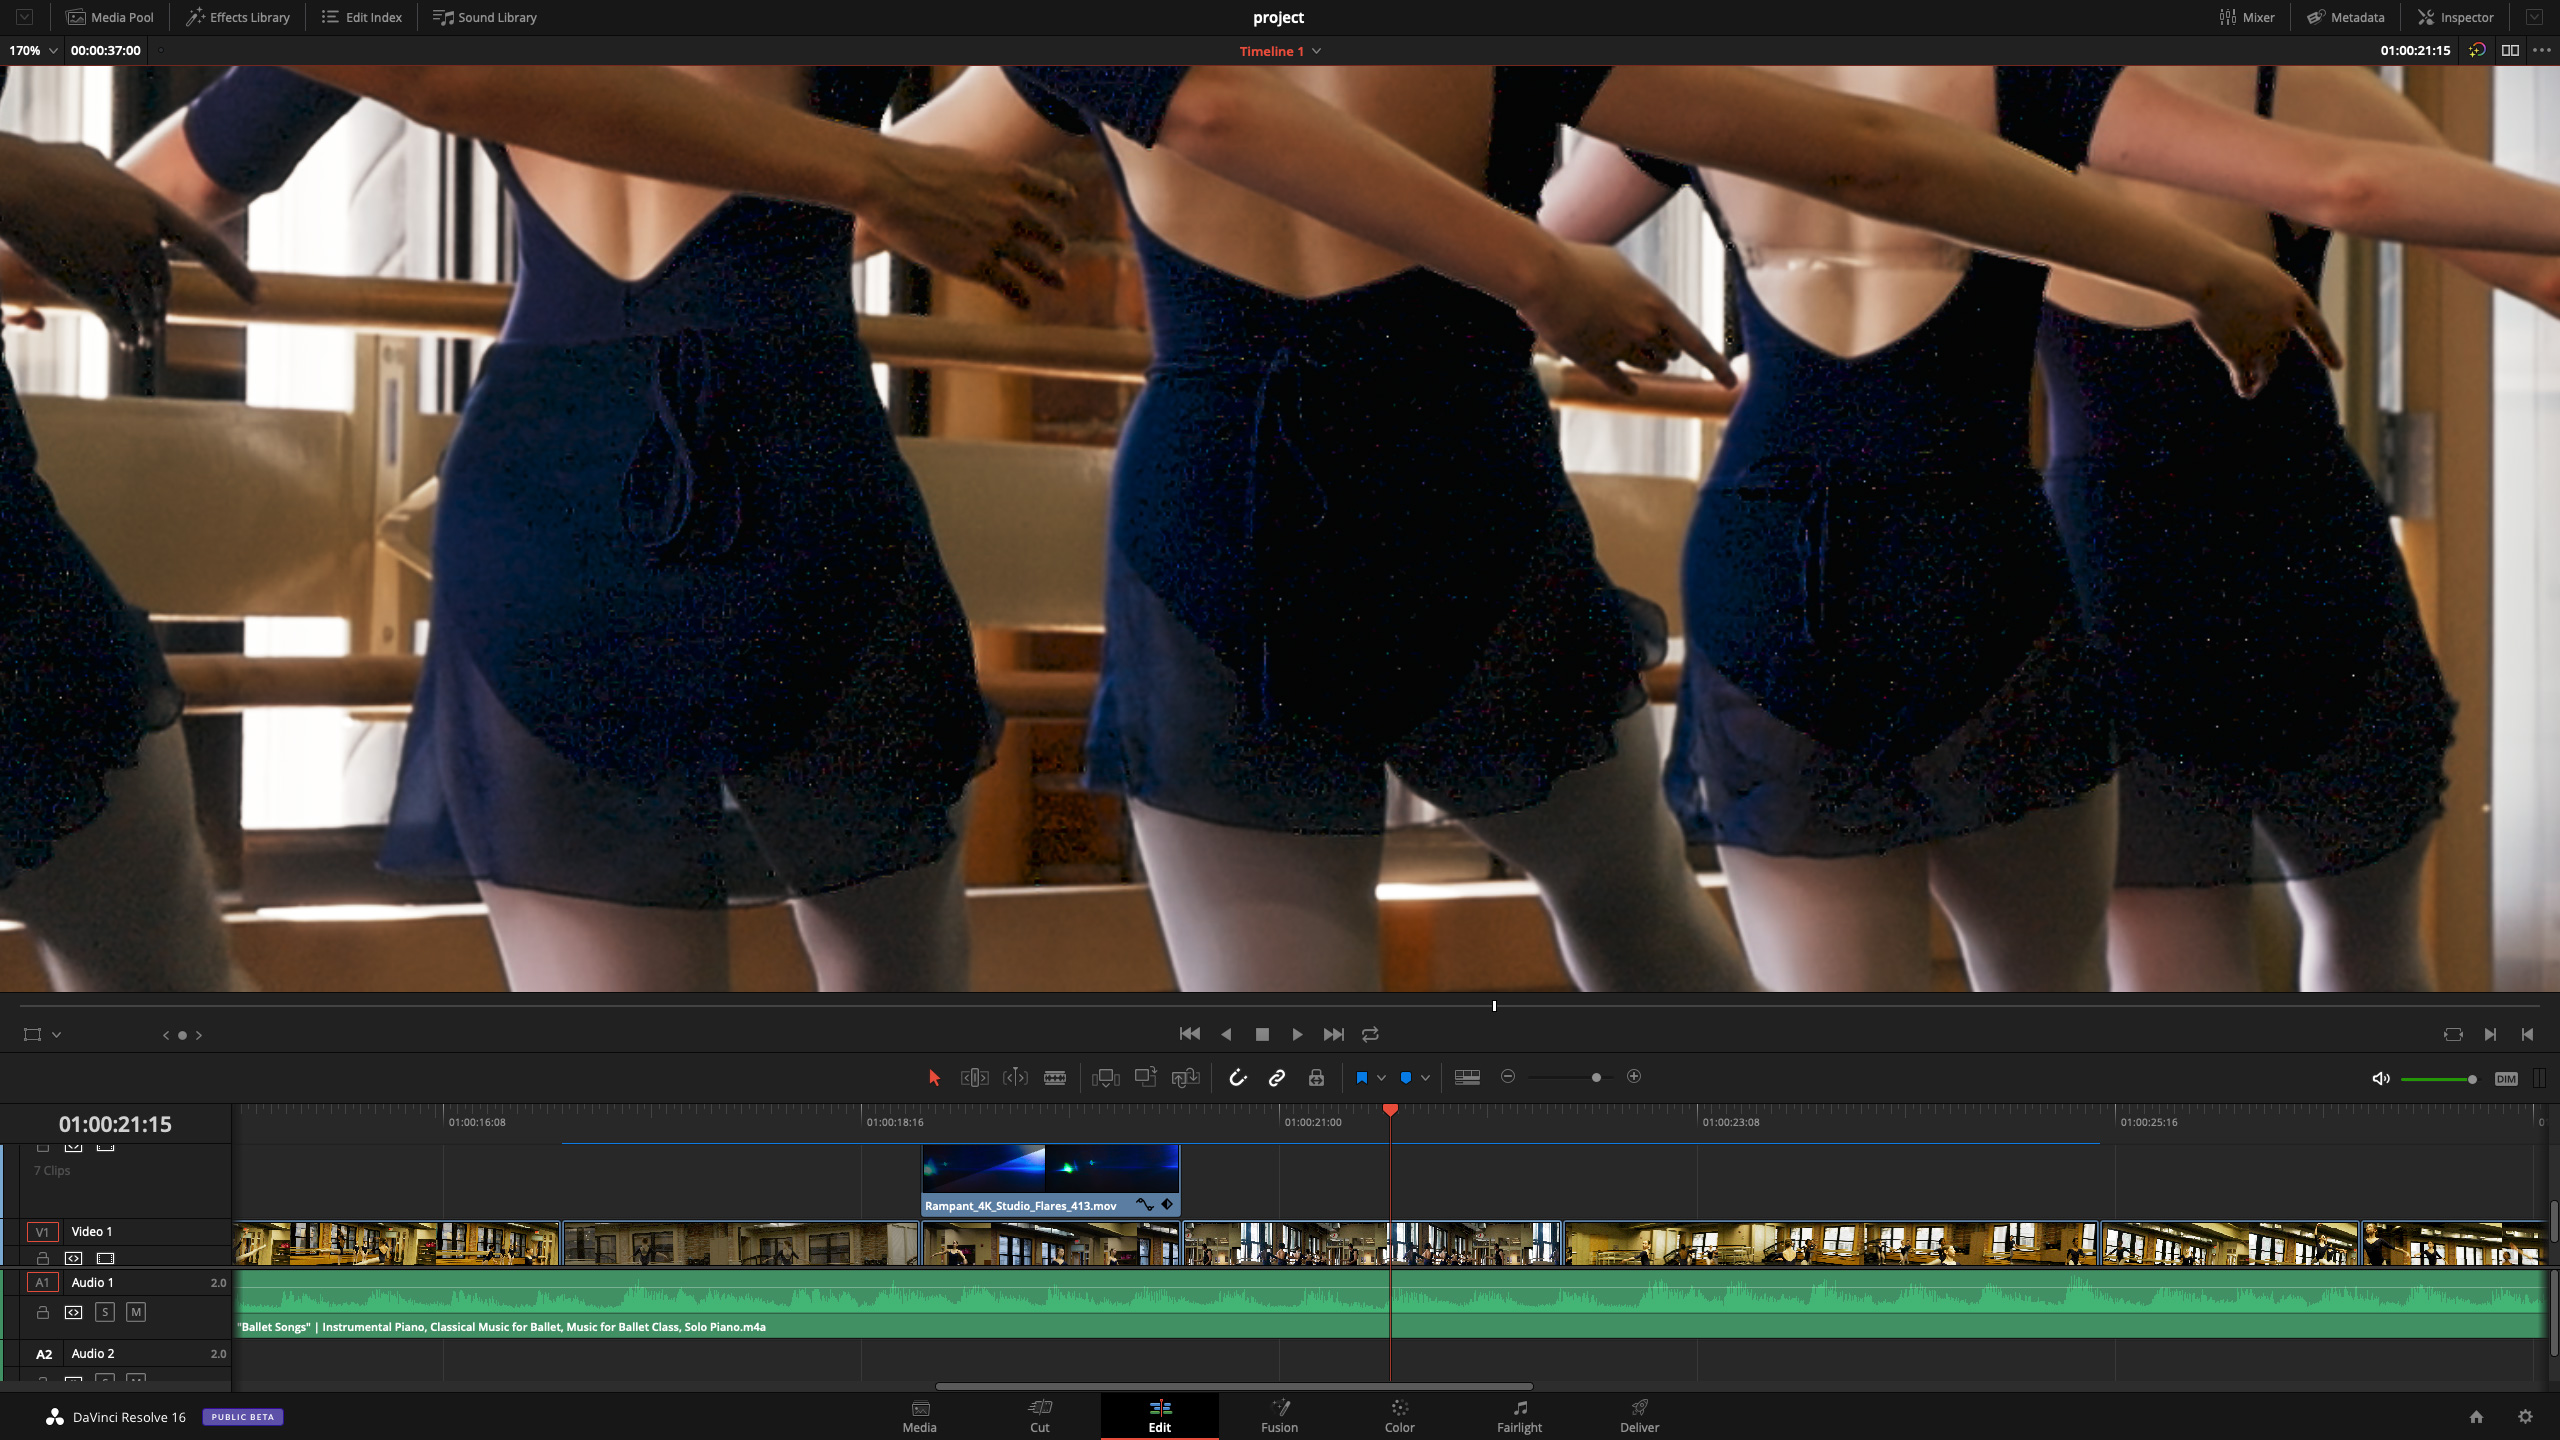Click the Replace Clip icon

click(x=1185, y=1078)
